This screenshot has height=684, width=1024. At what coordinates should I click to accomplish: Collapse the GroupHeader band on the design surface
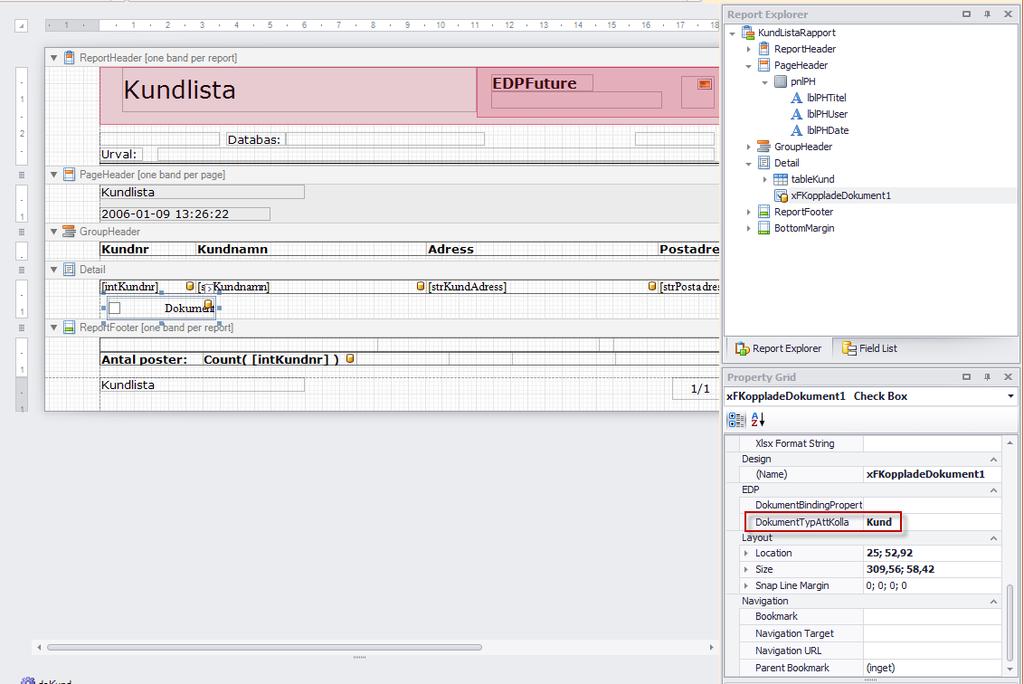tap(54, 231)
